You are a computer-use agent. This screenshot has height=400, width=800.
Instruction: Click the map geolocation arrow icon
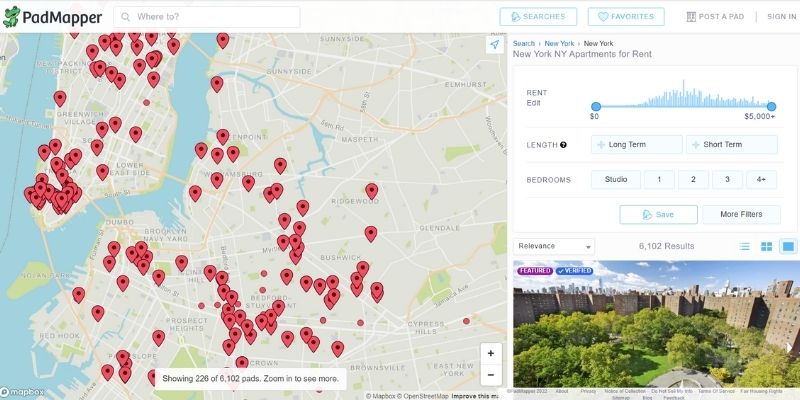(x=494, y=45)
